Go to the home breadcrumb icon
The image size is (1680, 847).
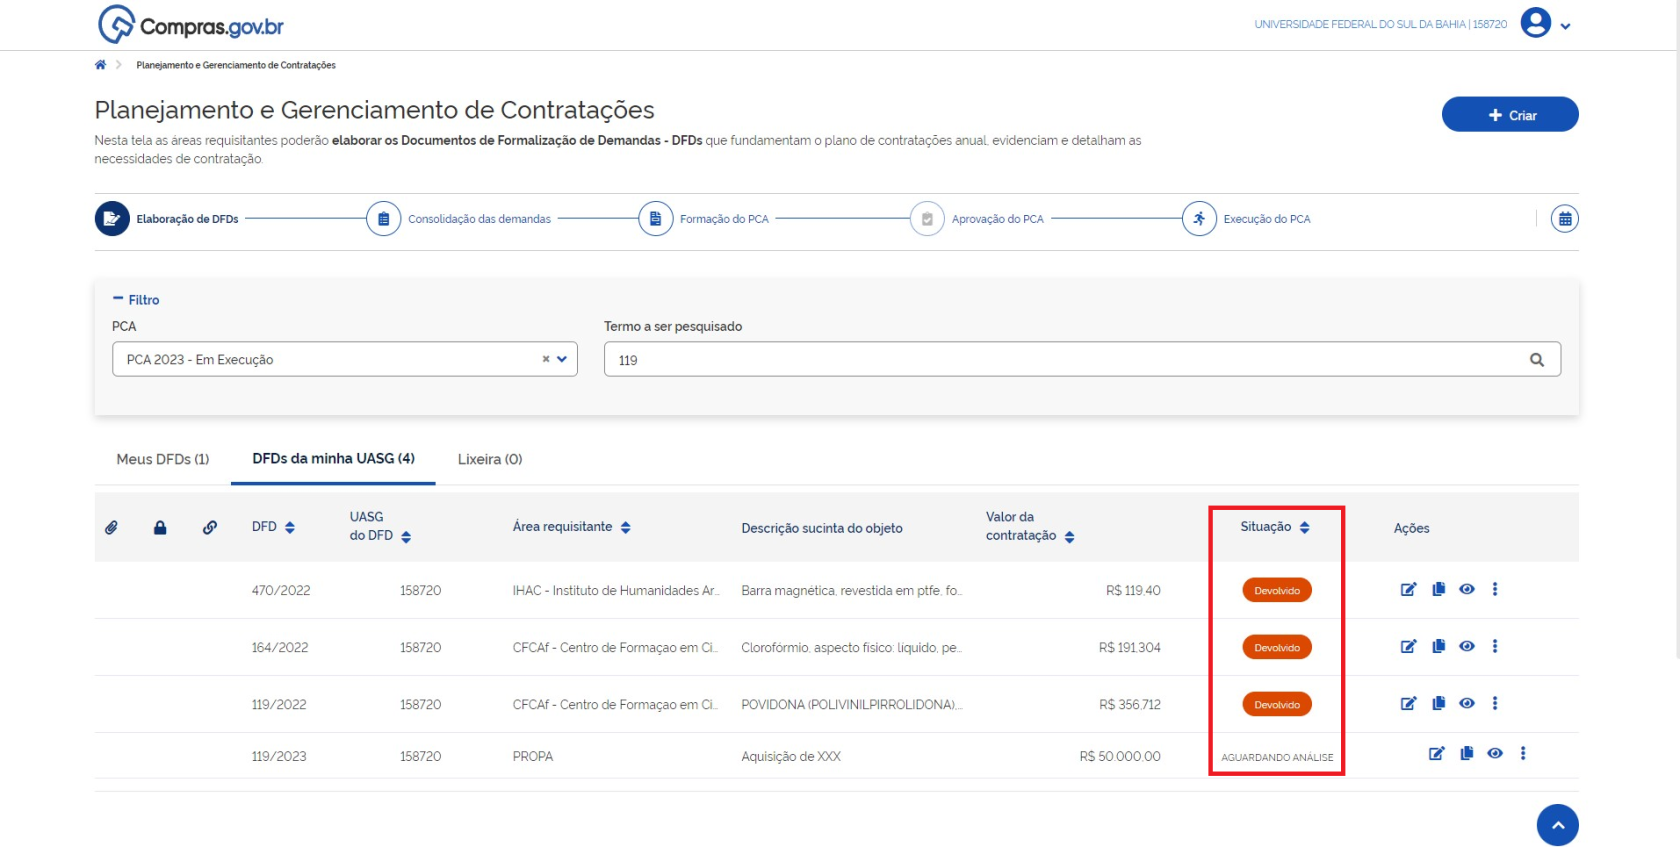pyautogui.click(x=100, y=65)
